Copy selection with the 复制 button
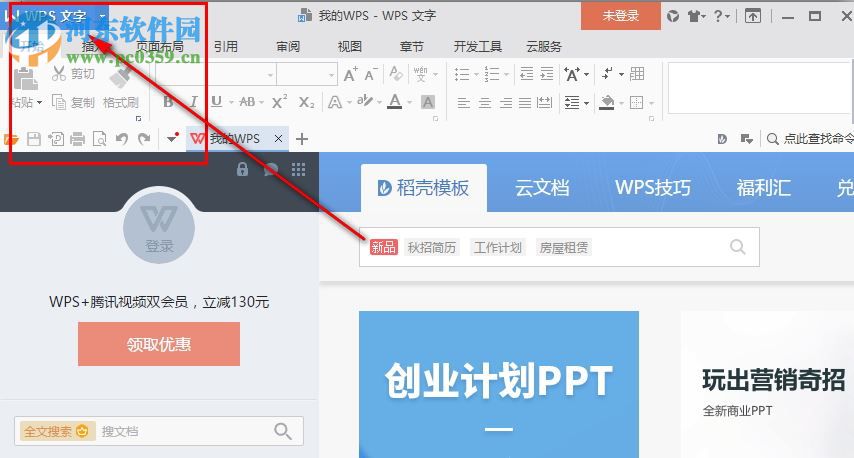This screenshot has width=854, height=458. [x=74, y=102]
